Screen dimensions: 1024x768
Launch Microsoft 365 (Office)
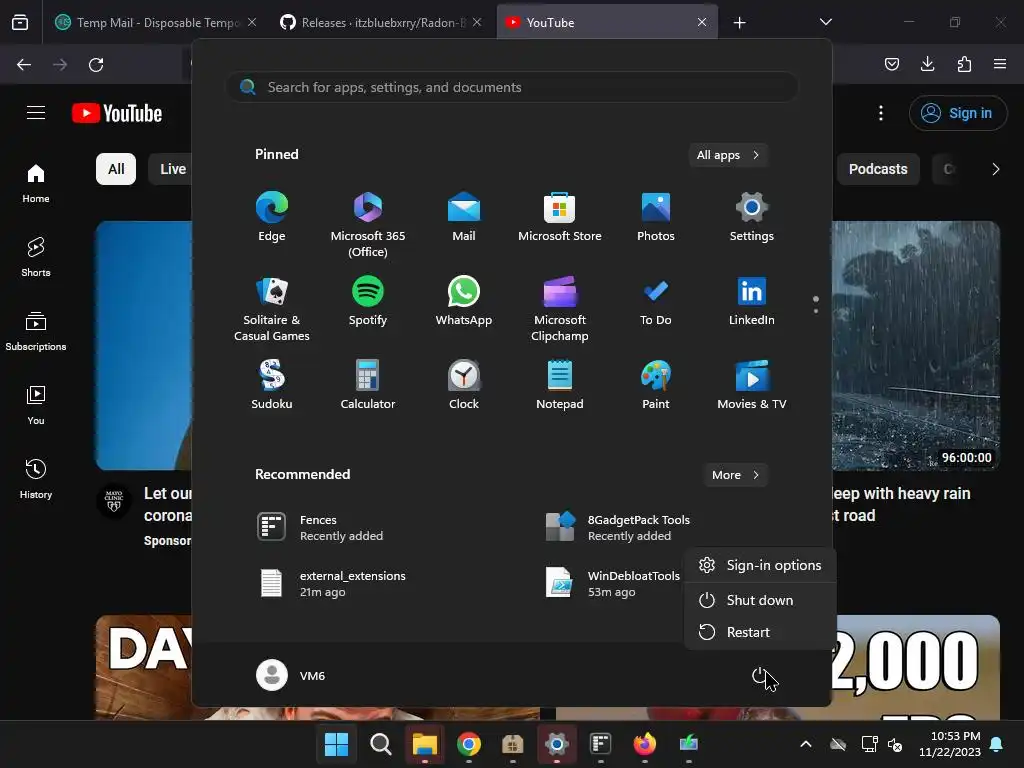coord(368,224)
